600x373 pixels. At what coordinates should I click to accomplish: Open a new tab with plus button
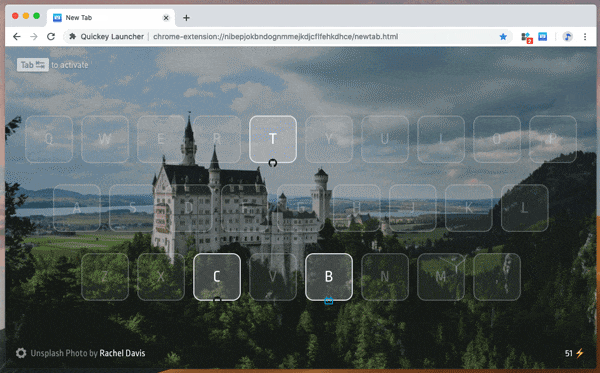pyautogui.click(x=186, y=18)
